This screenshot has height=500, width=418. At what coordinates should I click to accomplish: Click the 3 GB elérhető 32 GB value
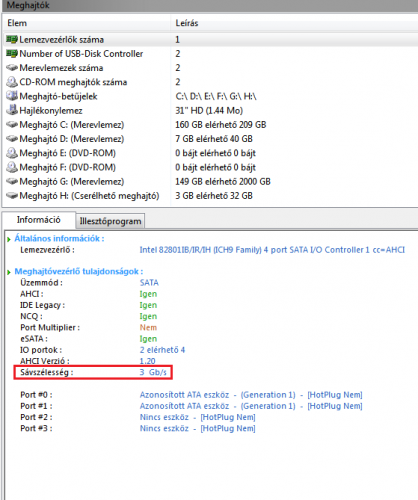[x=214, y=196]
